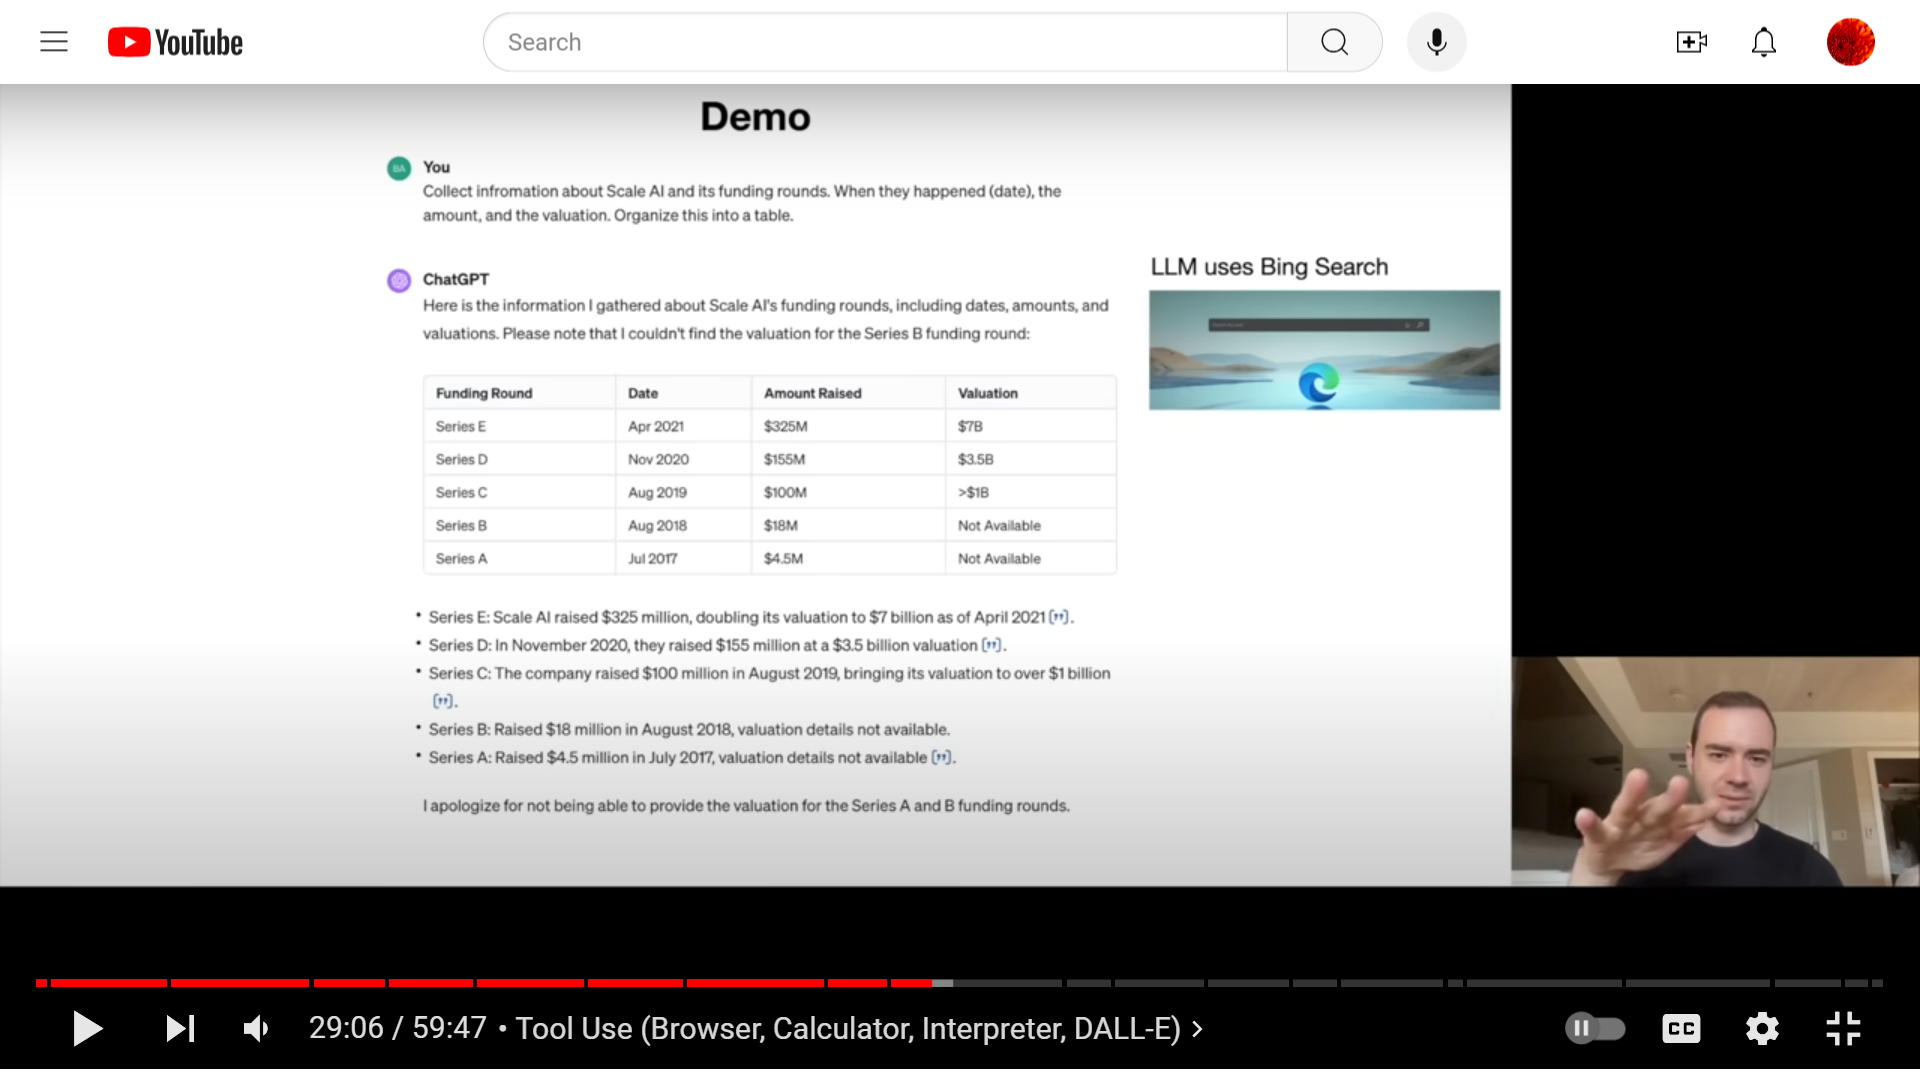1920x1080 pixels.
Task: Mute the video volume
Action: (x=256, y=1028)
